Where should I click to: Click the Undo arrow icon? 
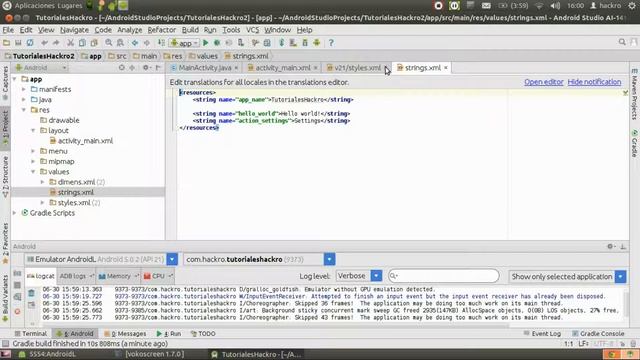click(x=44, y=42)
